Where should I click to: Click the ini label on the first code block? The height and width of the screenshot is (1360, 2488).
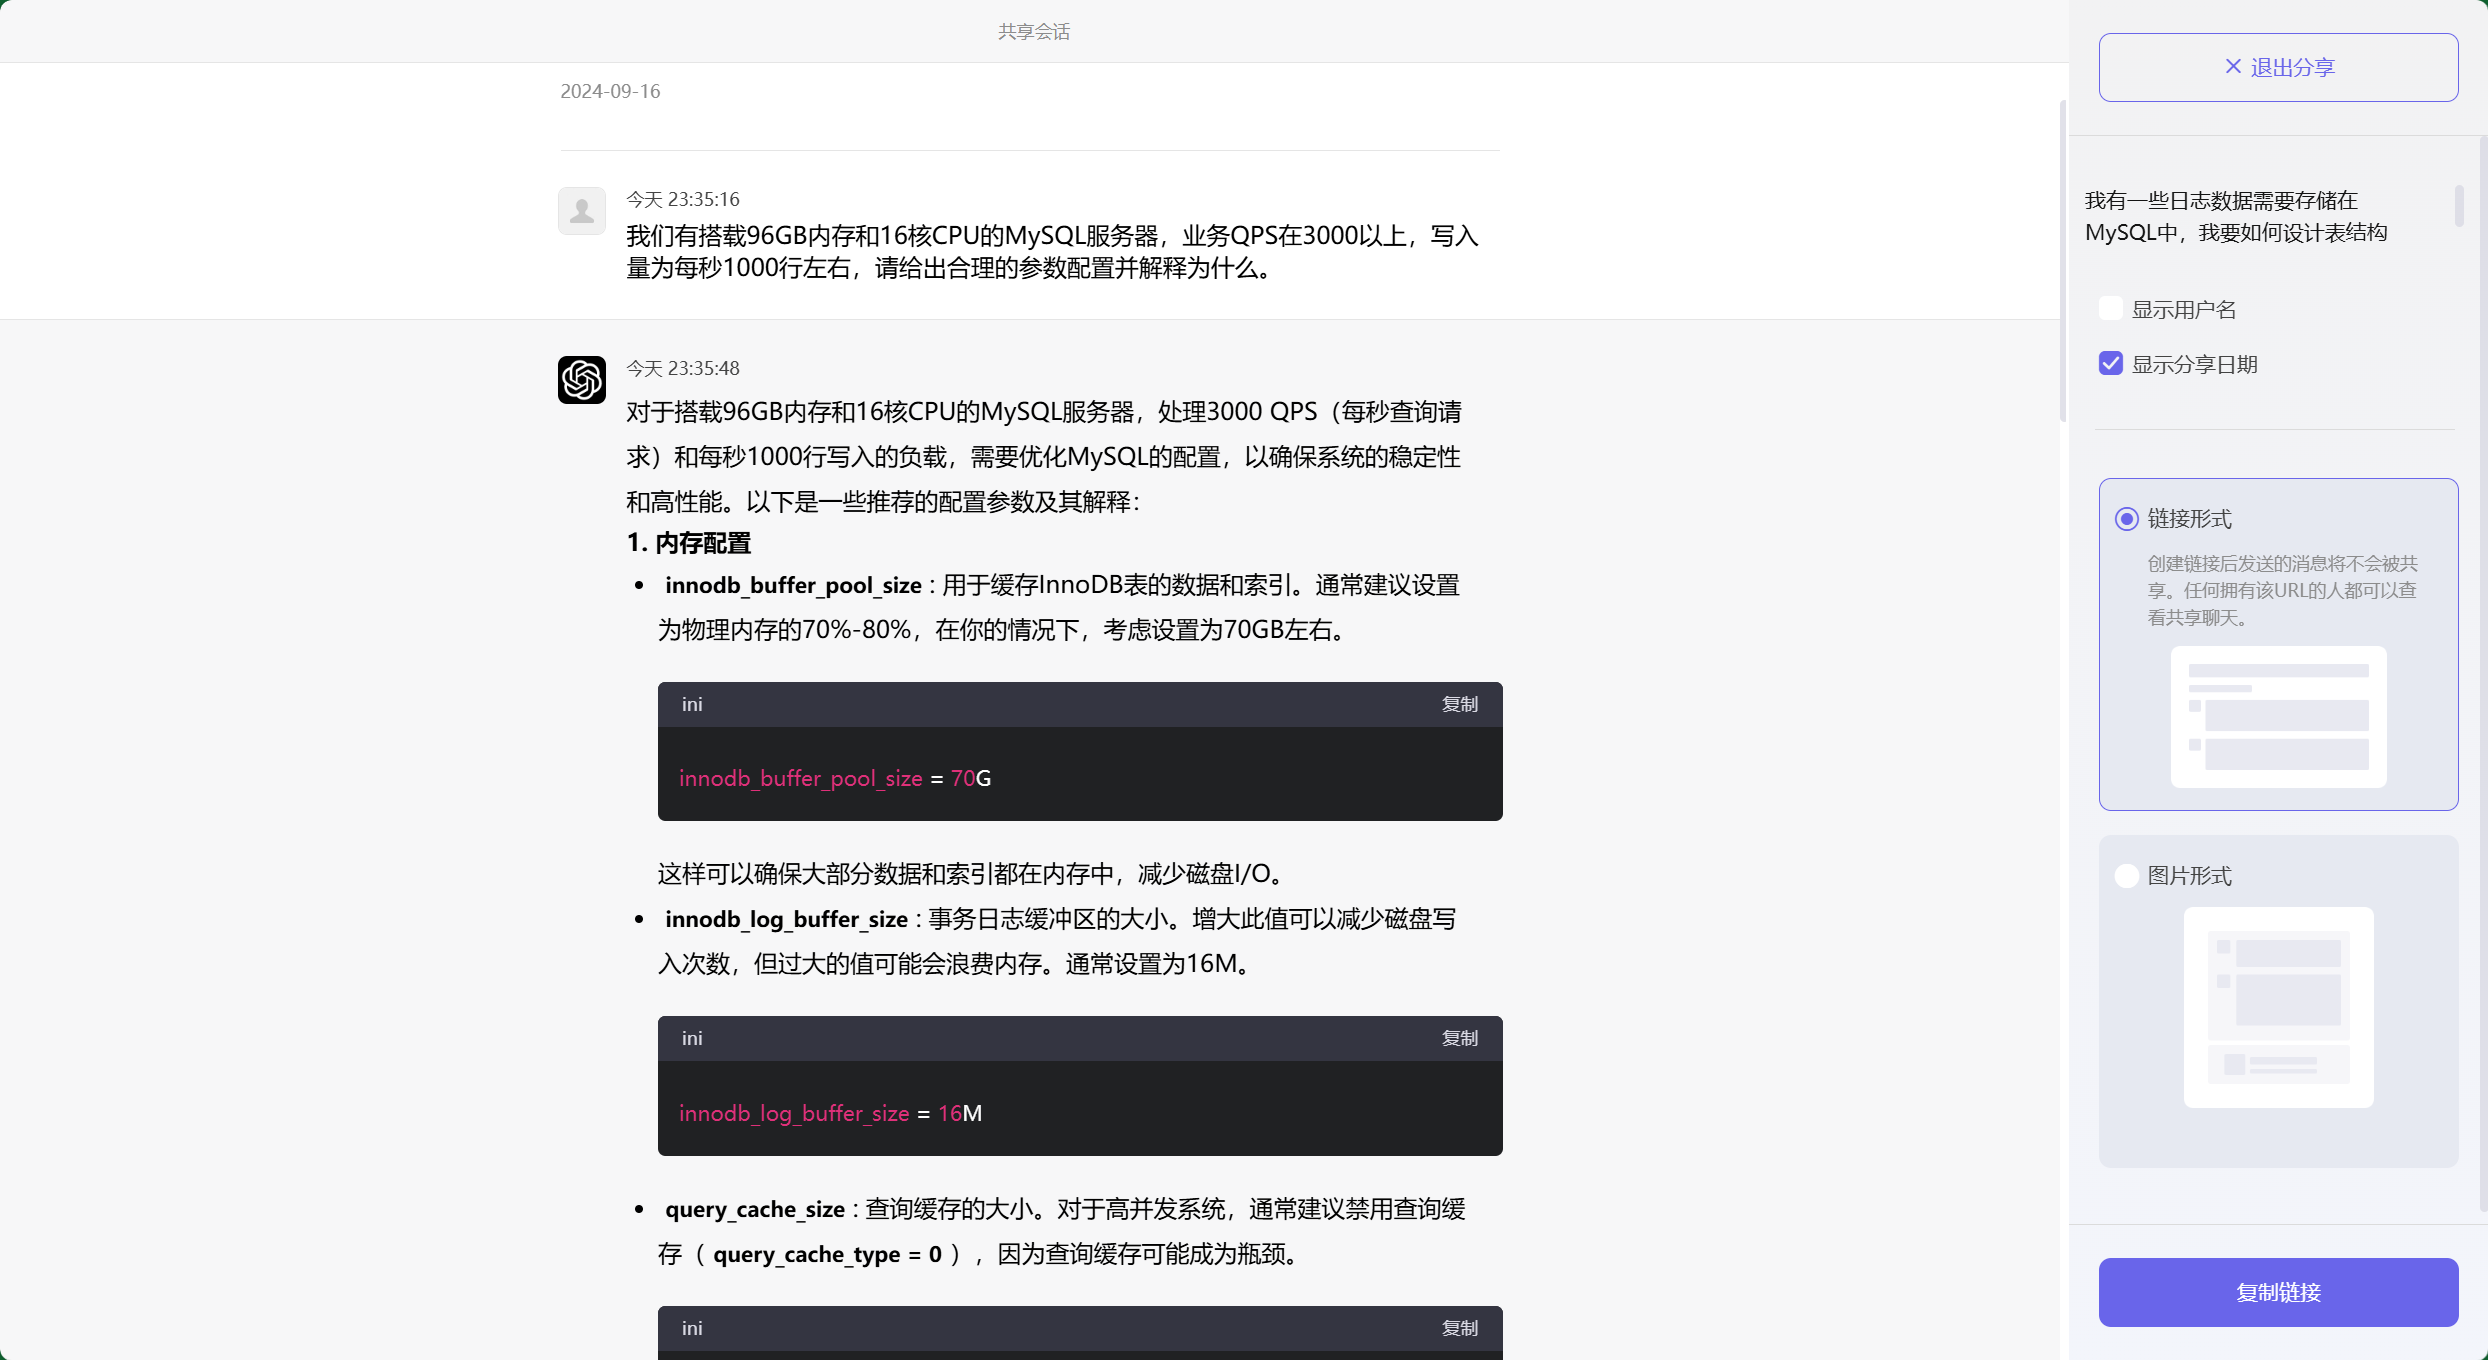[692, 704]
